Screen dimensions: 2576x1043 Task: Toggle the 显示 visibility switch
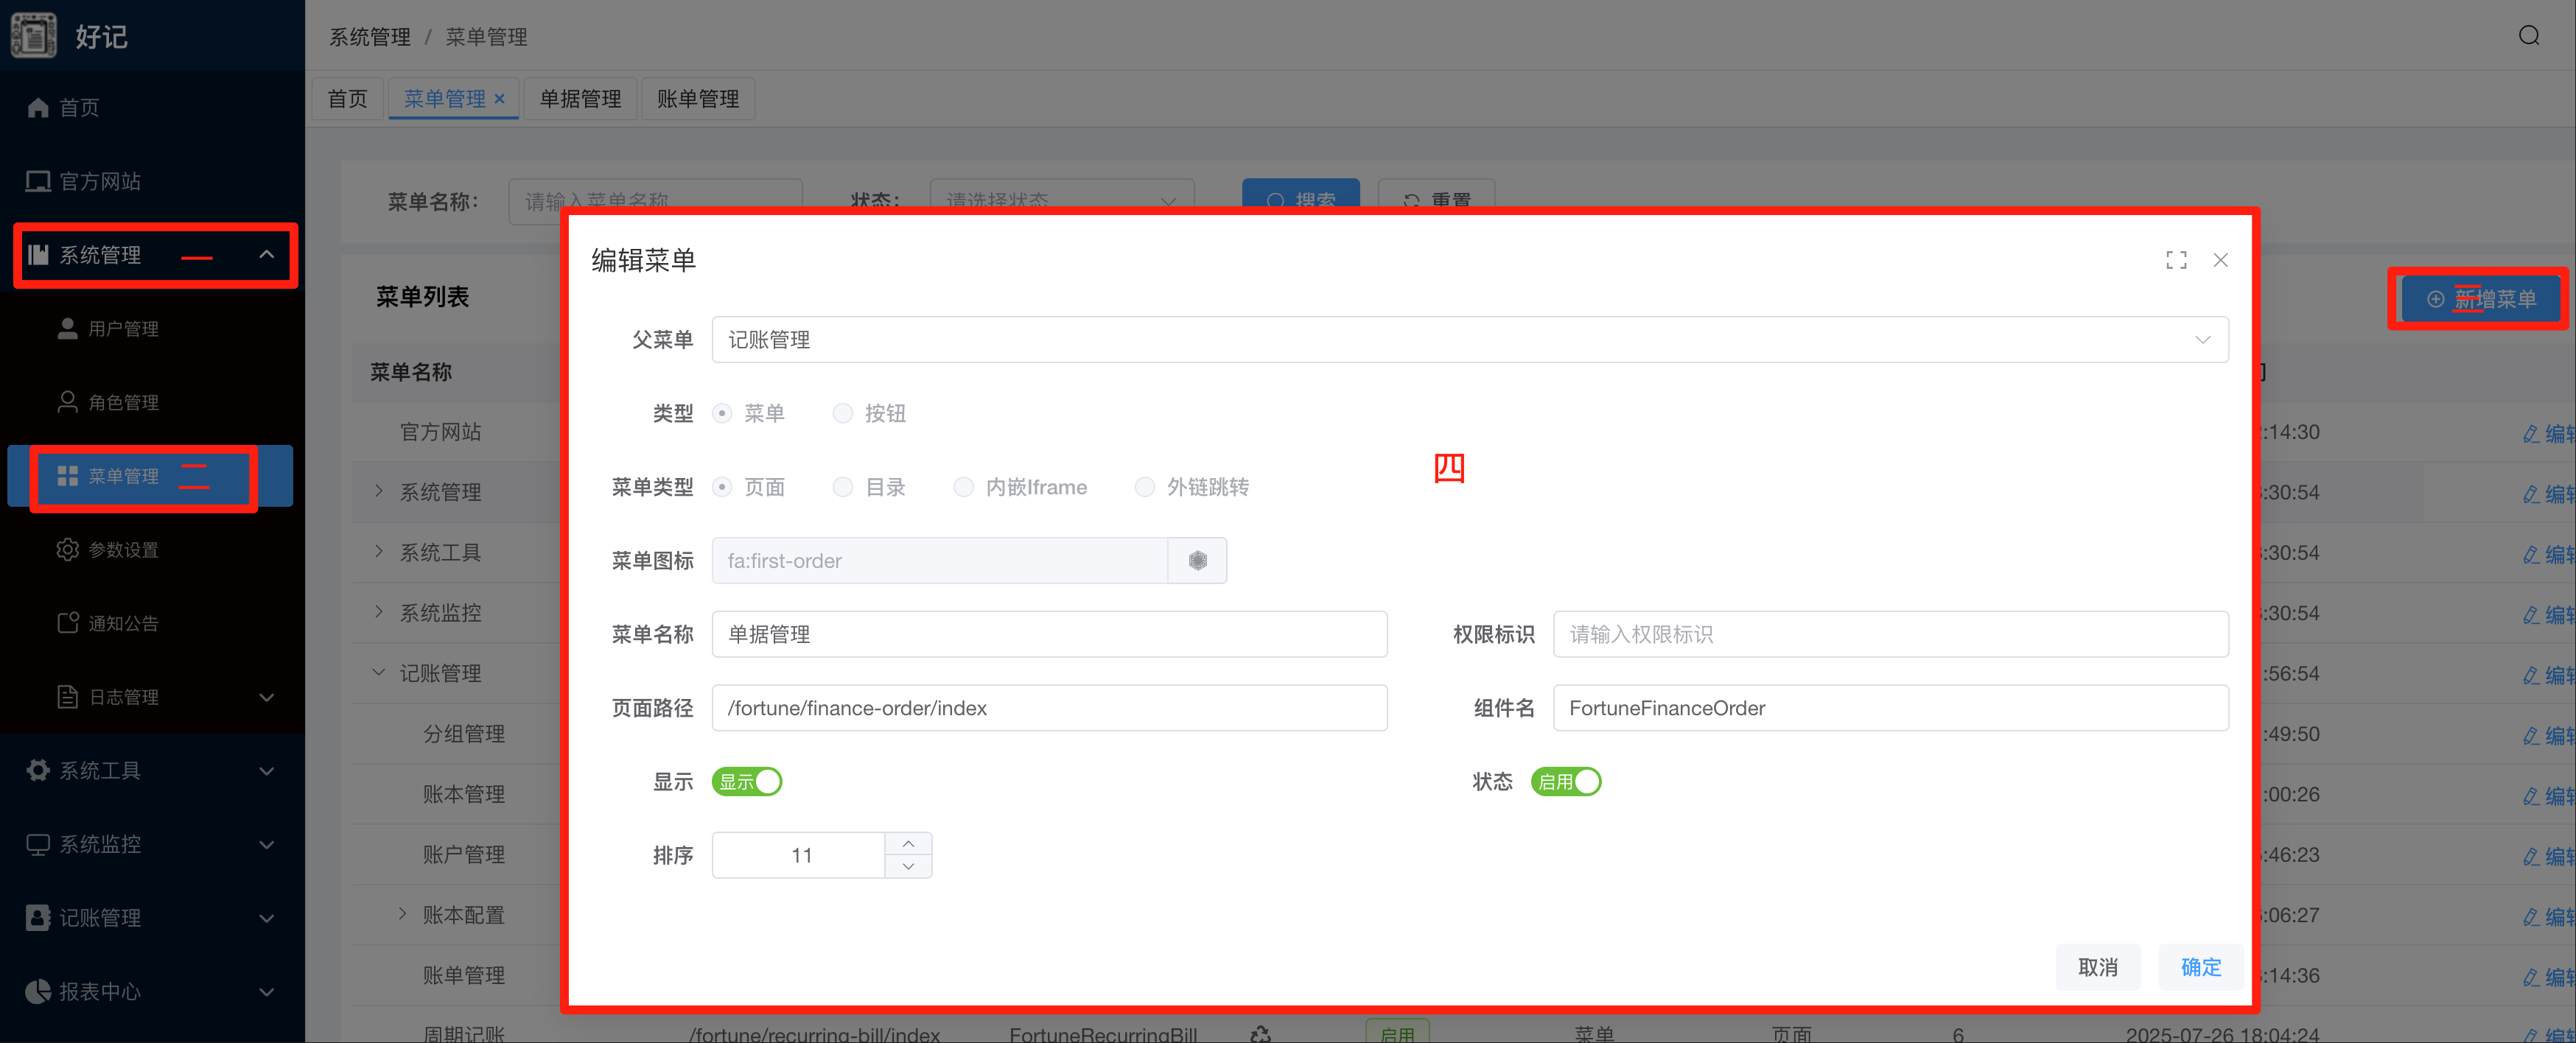[x=746, y=782]
